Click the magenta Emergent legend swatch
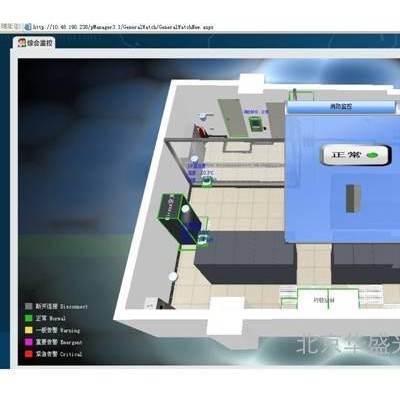400x400 pixels. pyautogui.click(x=29, y=342)
